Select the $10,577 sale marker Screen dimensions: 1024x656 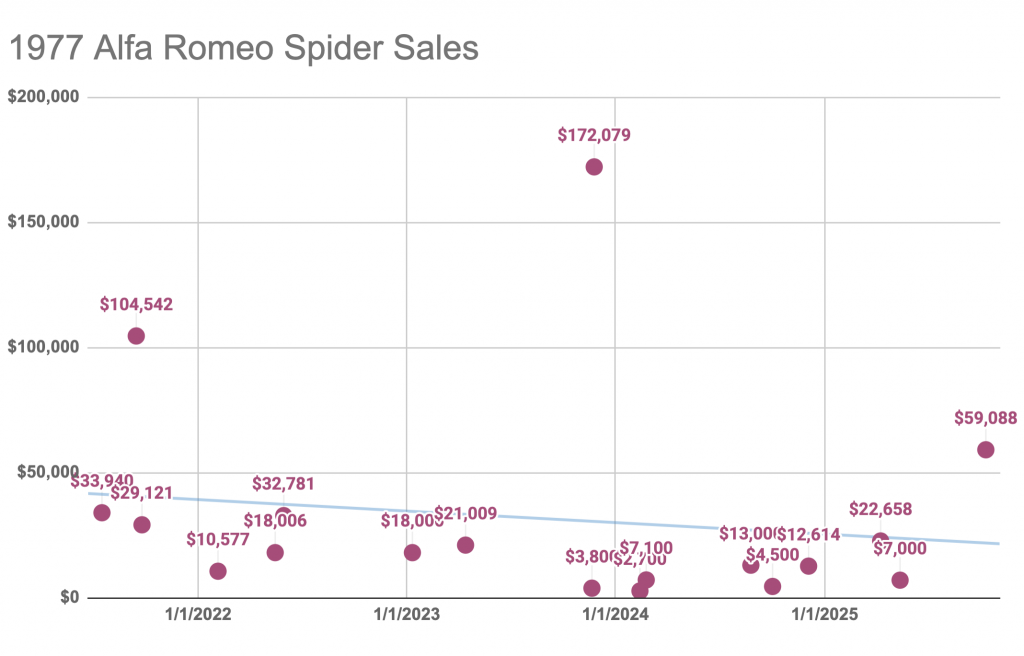(218, 571)
